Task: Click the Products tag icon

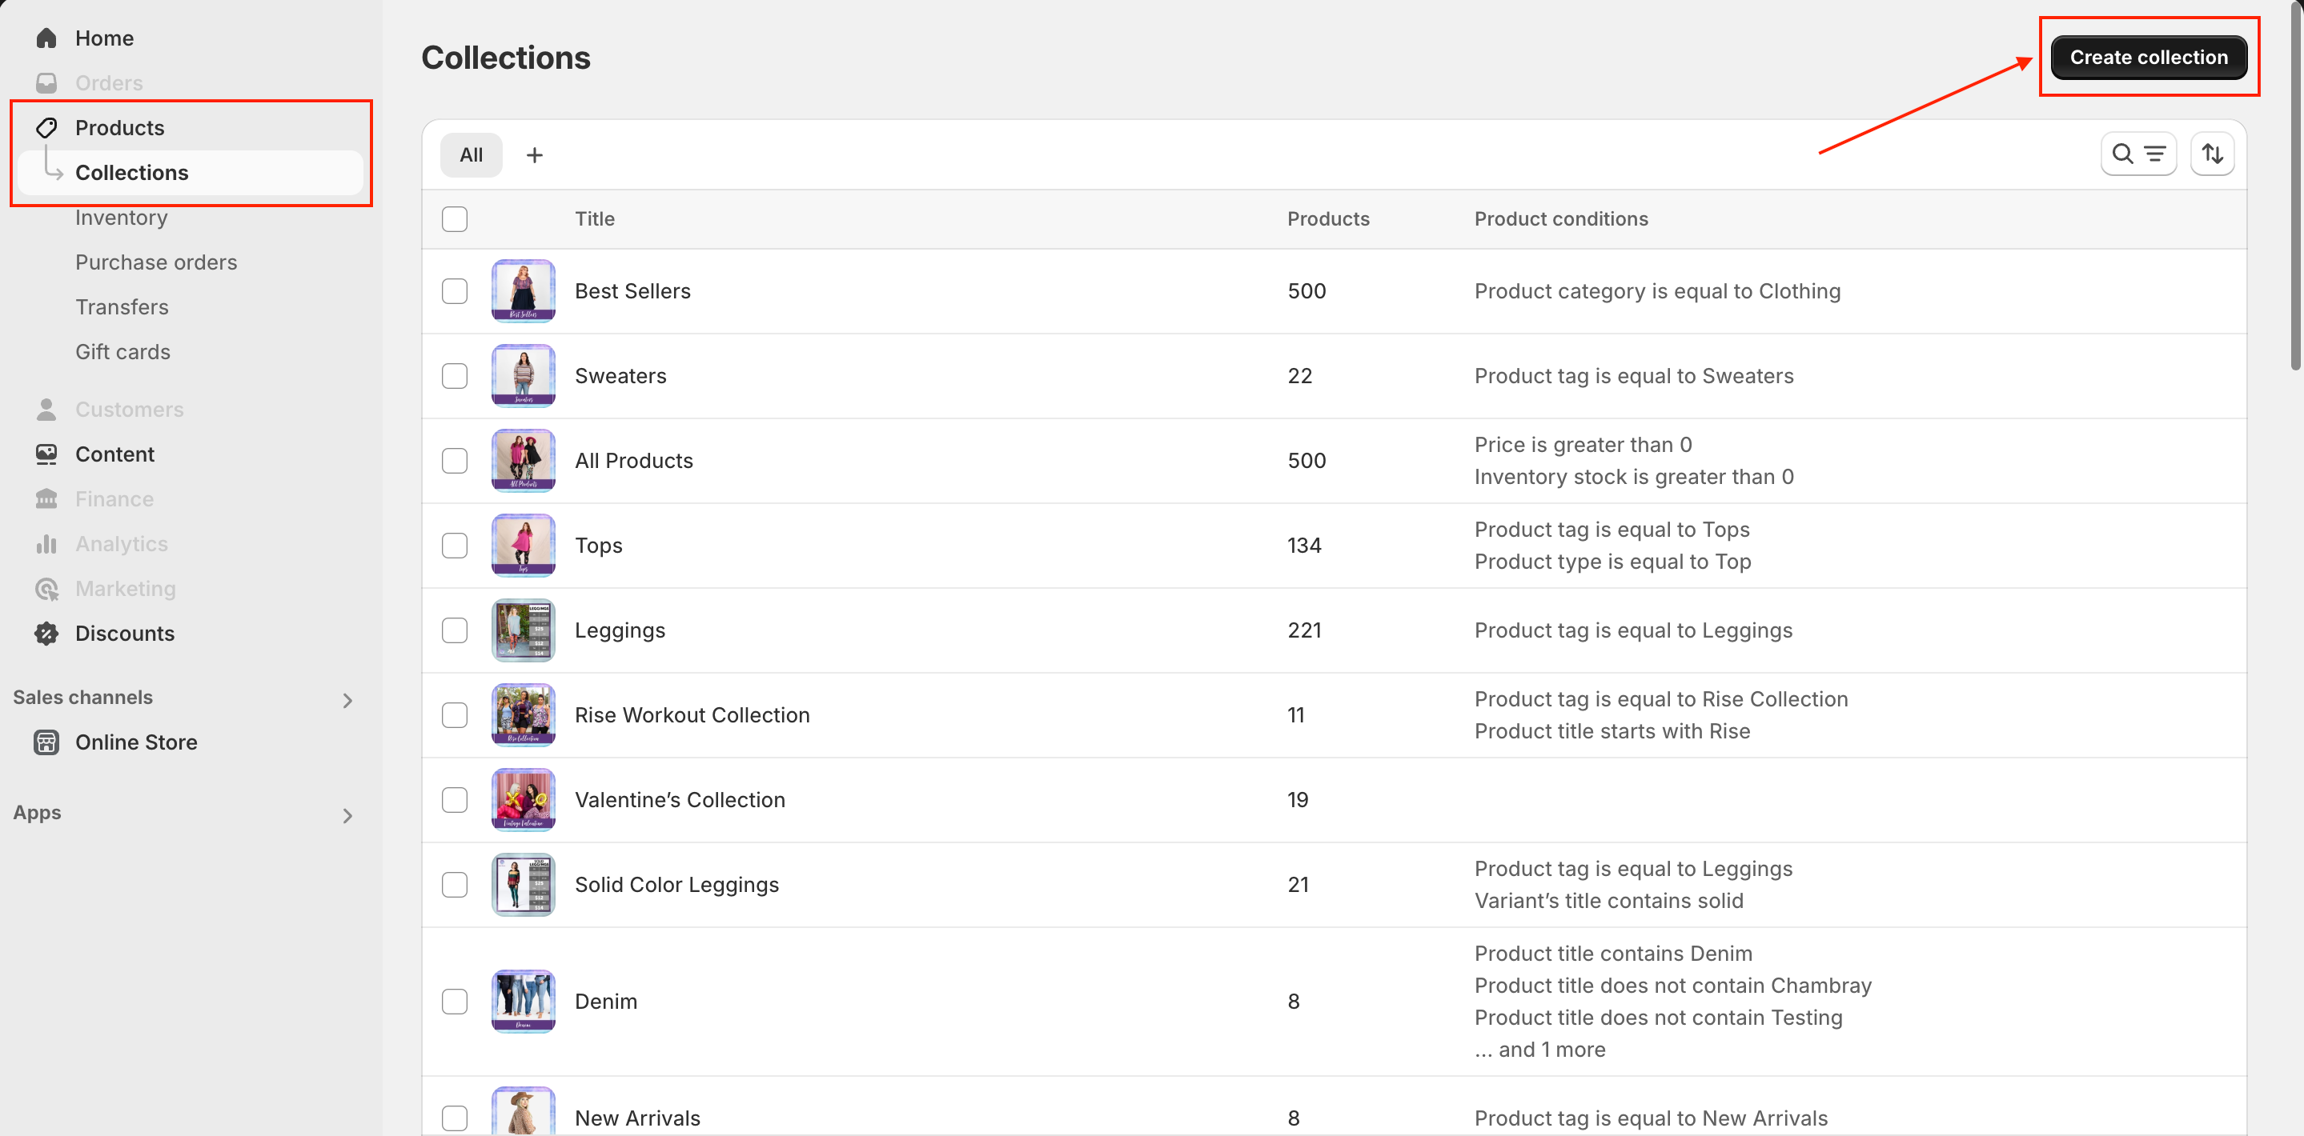Action: tap(46, 127)
